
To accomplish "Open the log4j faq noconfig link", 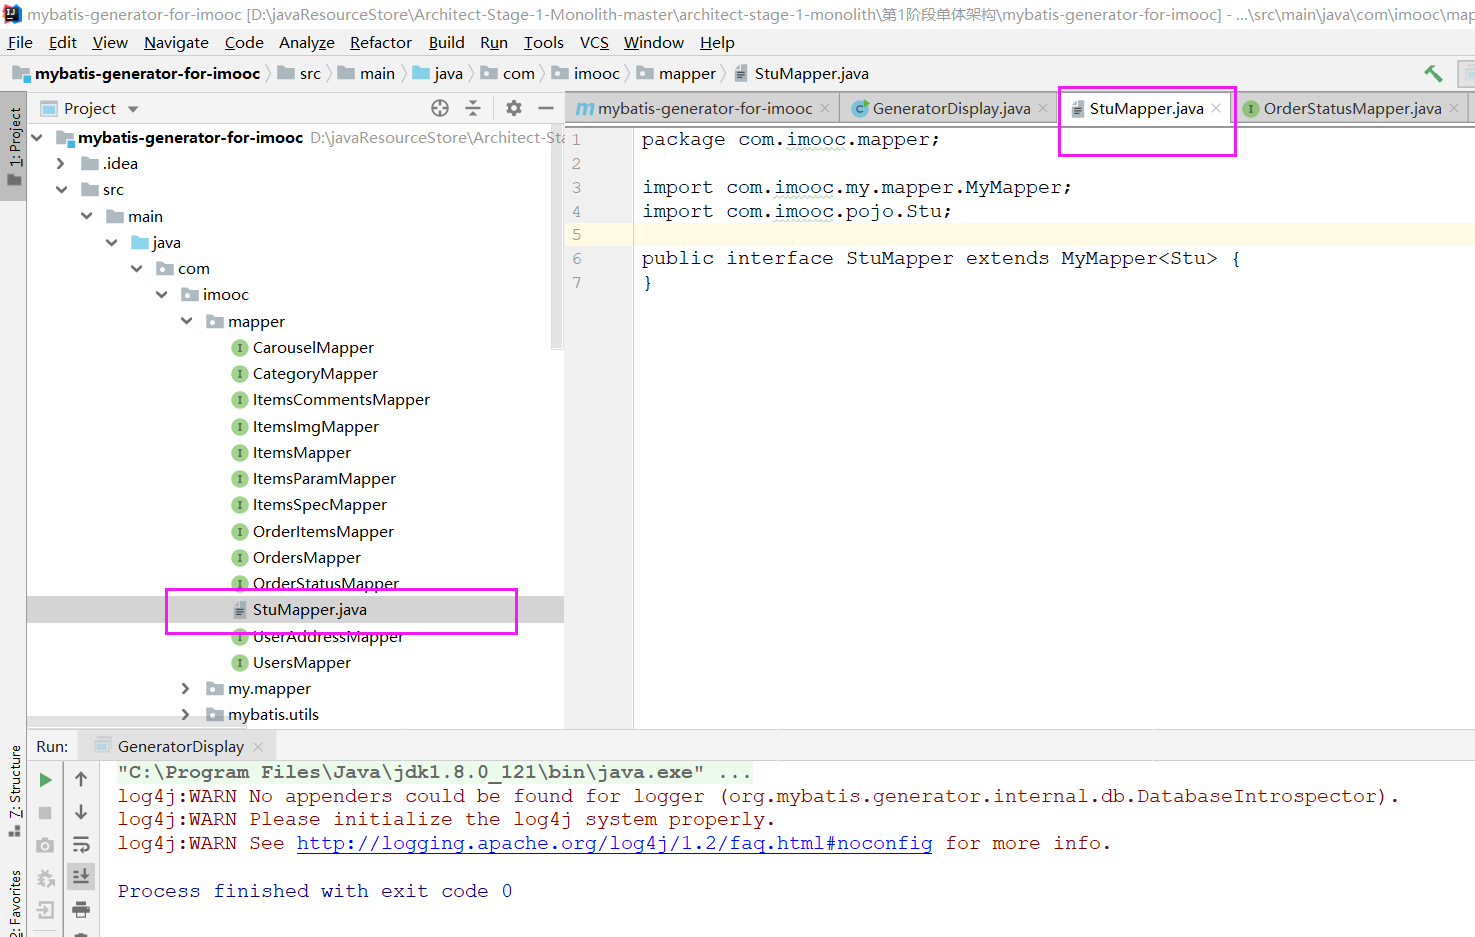I will pyautogui.click(x=614, y=843).
